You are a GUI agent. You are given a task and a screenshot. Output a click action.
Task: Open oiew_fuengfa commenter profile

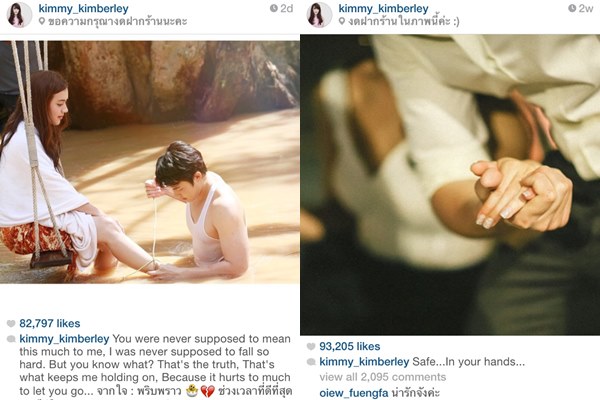(x=354, y=393)
